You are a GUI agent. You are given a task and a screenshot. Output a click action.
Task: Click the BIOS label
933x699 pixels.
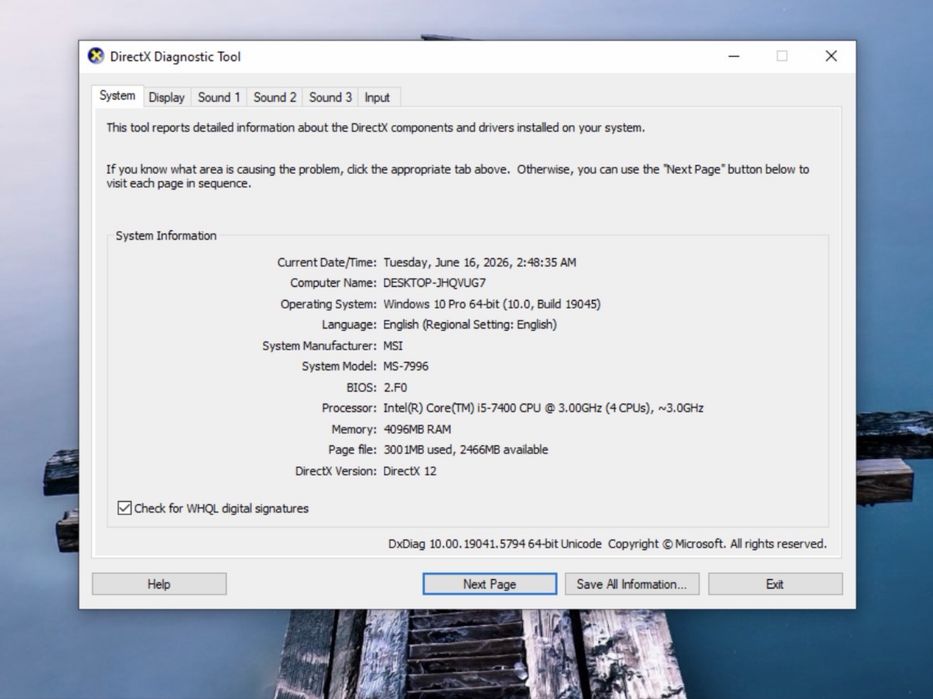(x=362, y=388)
